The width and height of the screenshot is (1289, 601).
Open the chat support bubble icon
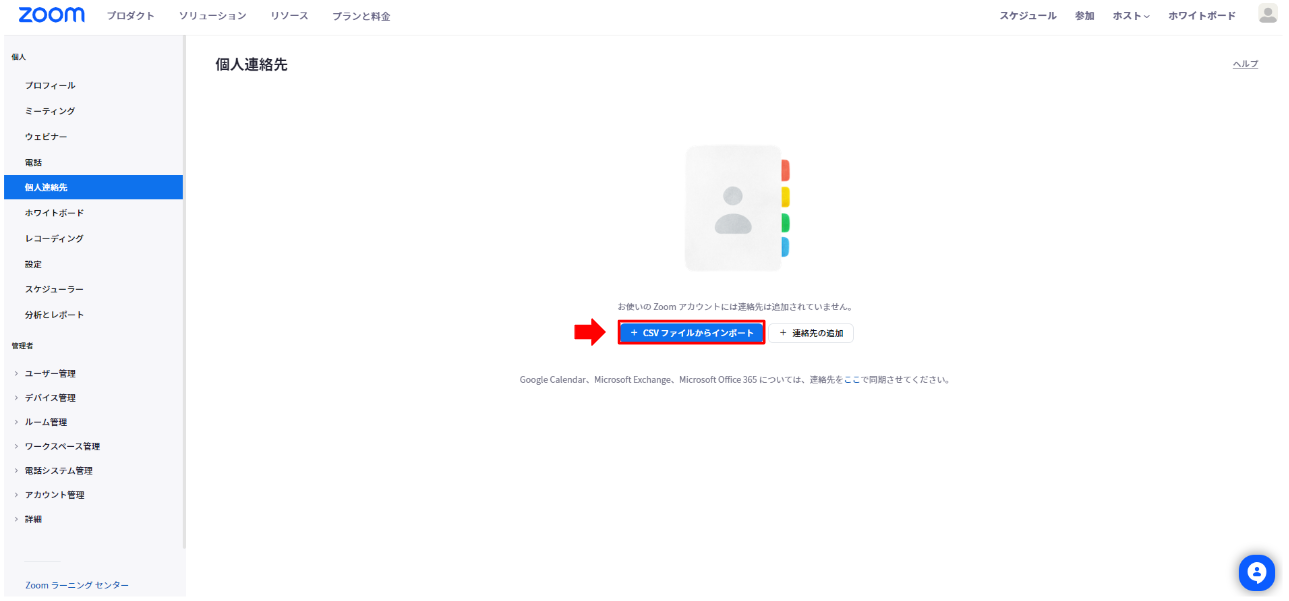(x=1257, y=572)
